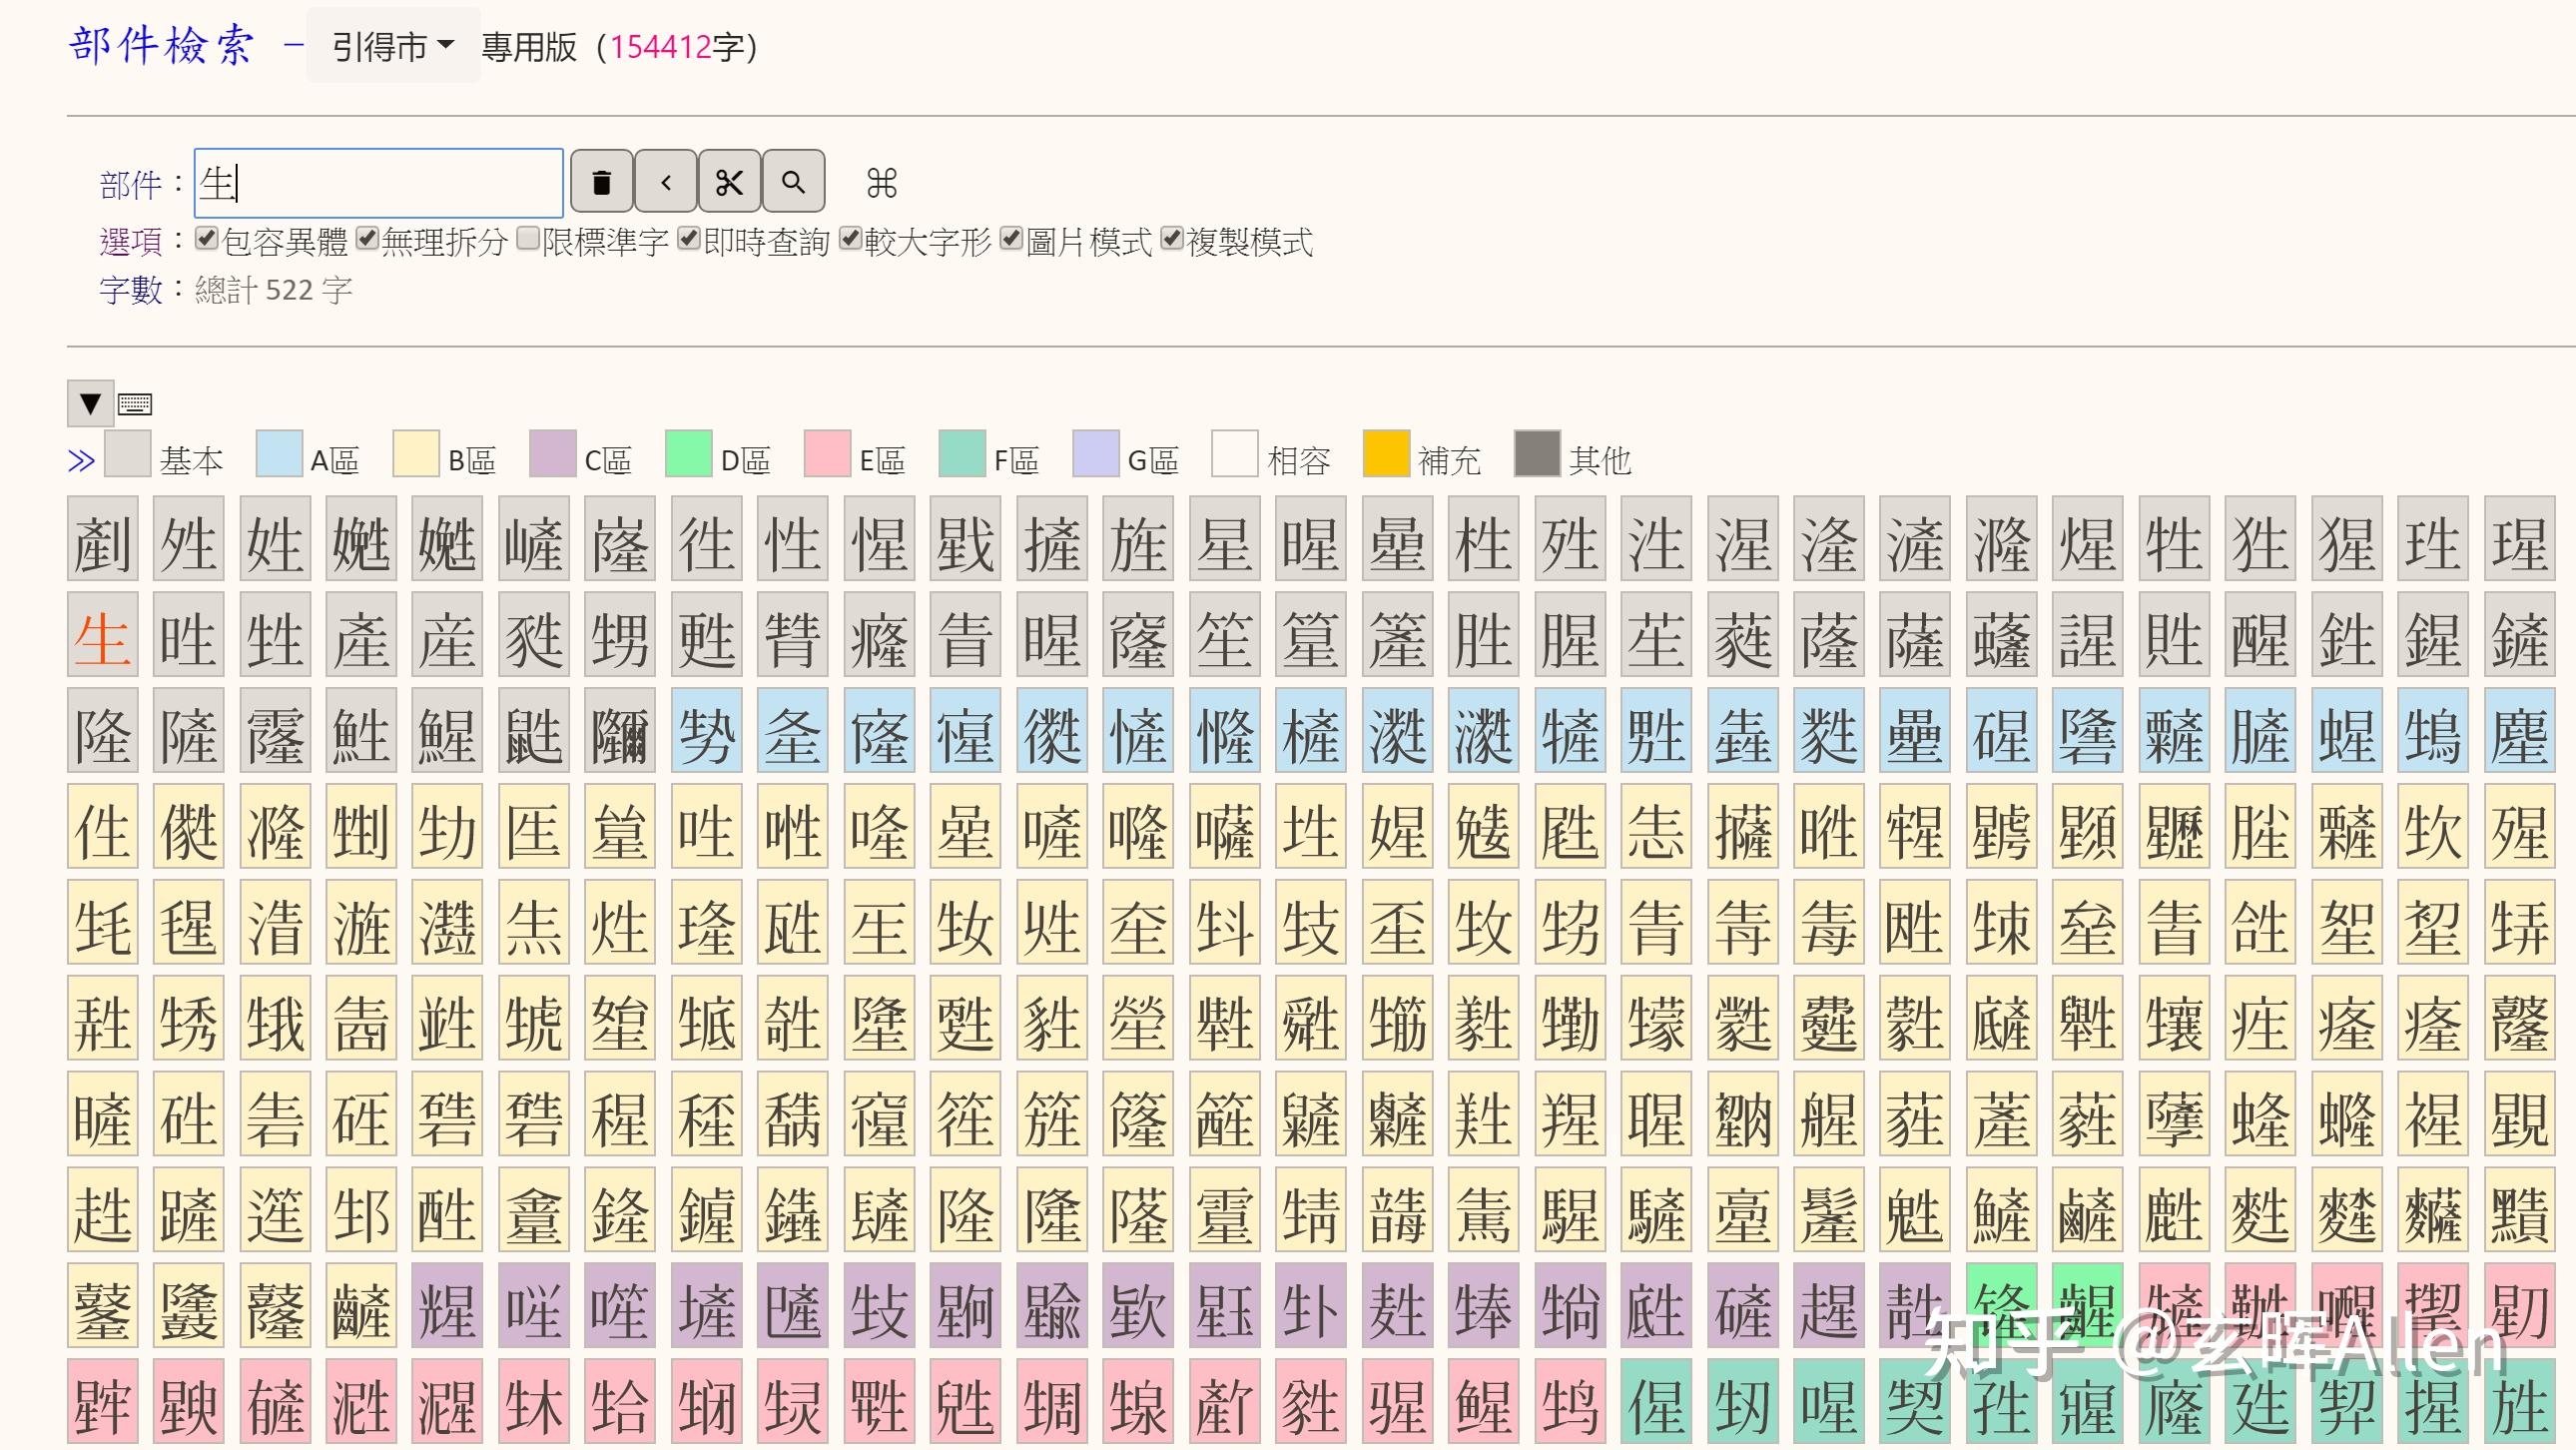Click the E區 pink swatch

(x=828, y=454)
